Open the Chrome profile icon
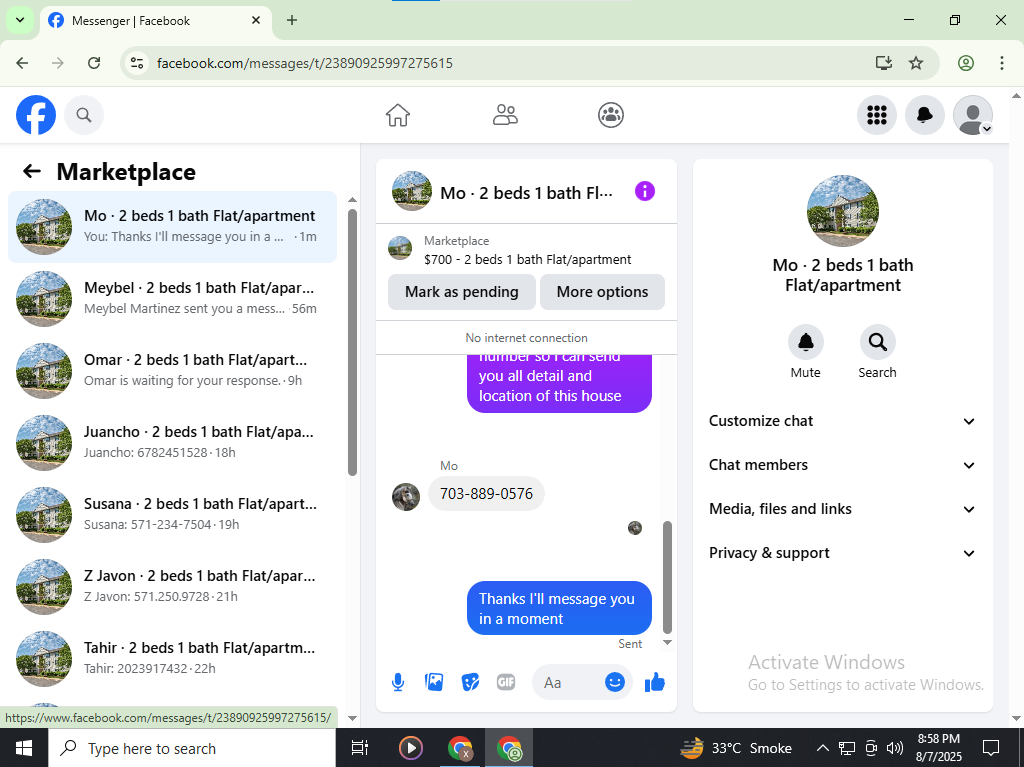1024x767 pixels. [966, 63]
